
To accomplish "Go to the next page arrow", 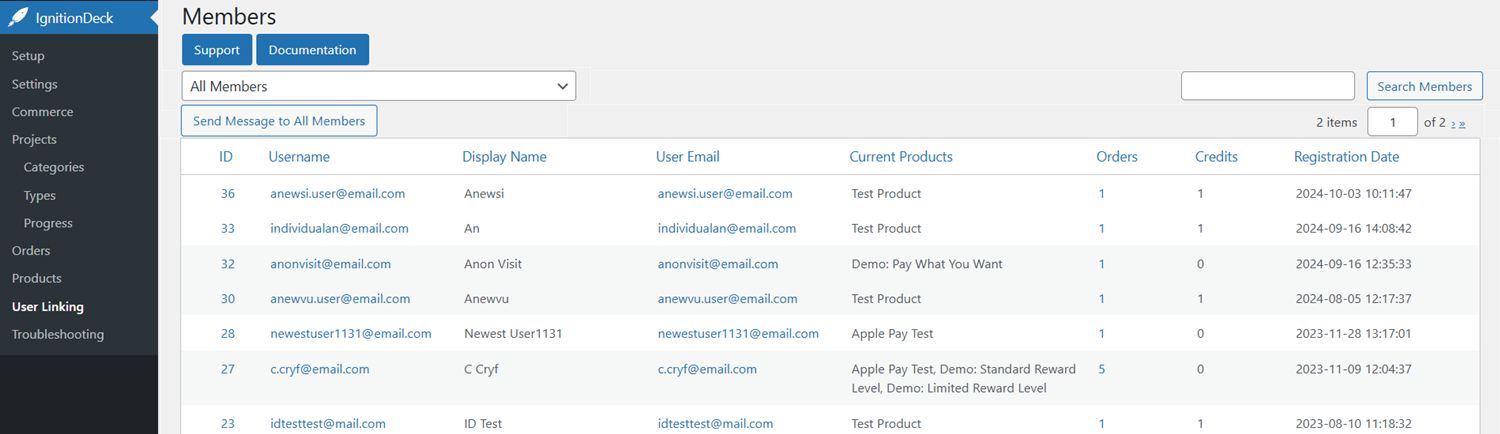I will pyautogui.click(x=1453, y=124).
